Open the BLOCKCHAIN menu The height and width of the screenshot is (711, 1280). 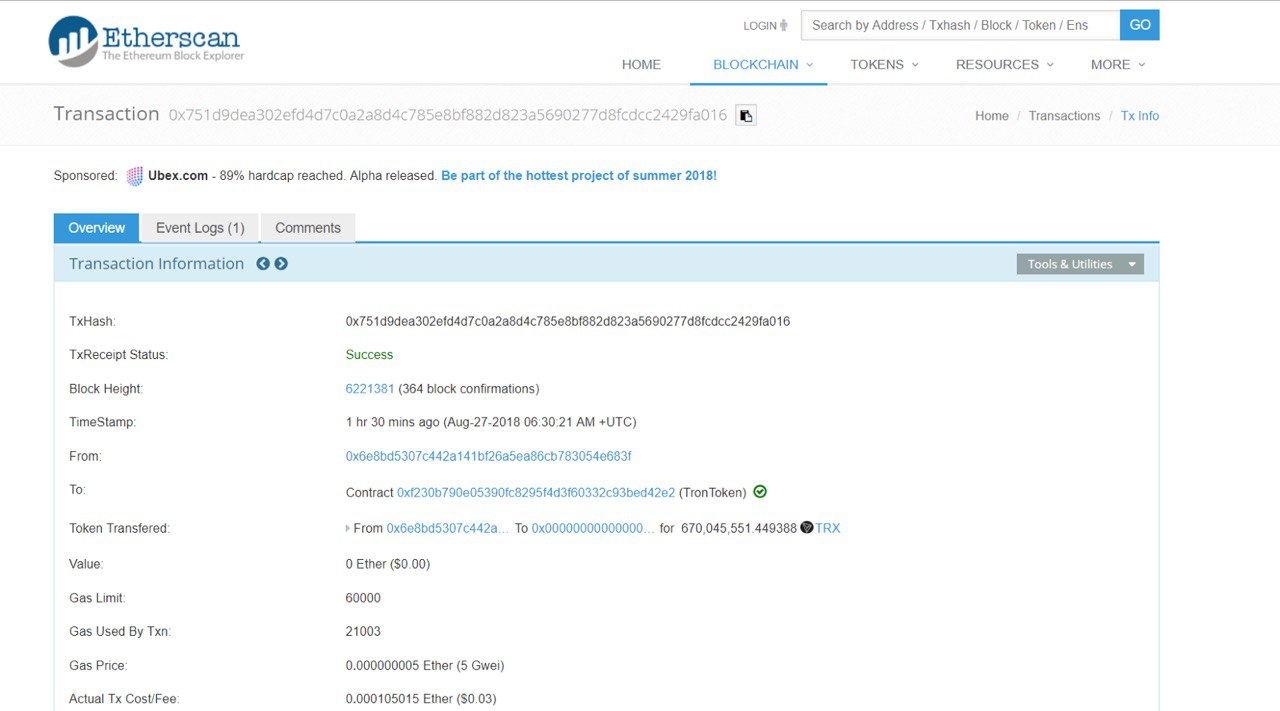point(763,64)
